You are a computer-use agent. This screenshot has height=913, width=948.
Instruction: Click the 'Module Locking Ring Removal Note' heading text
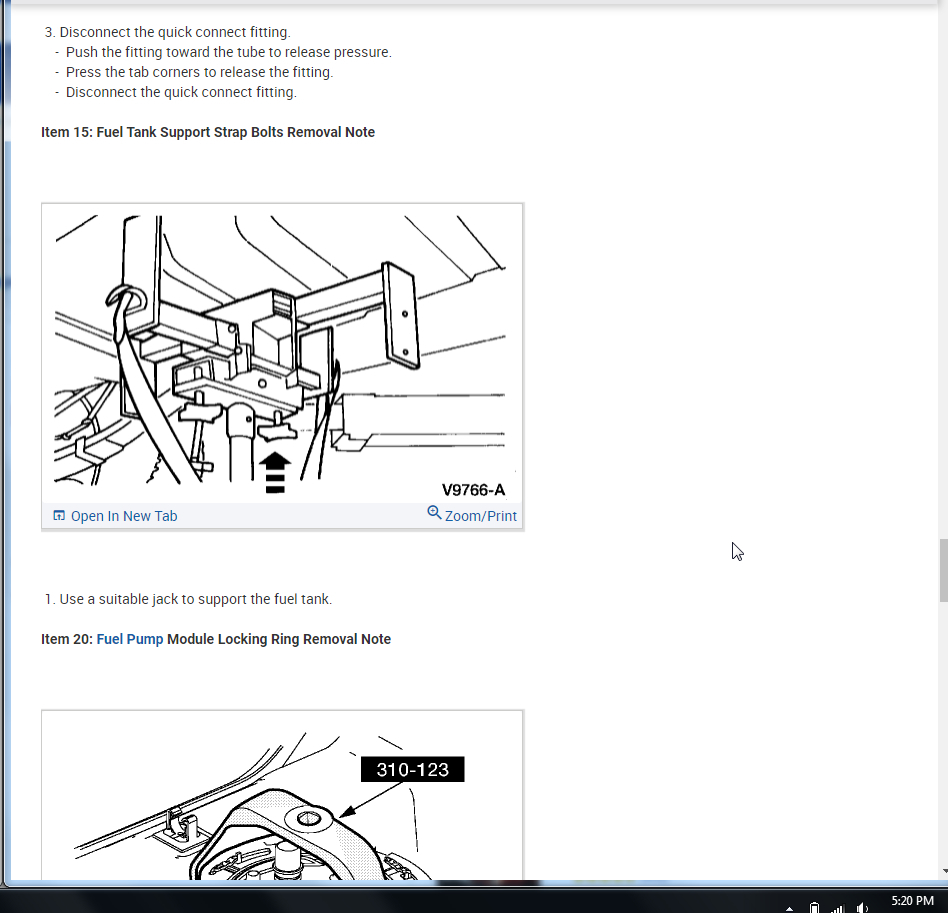point(279,639)
